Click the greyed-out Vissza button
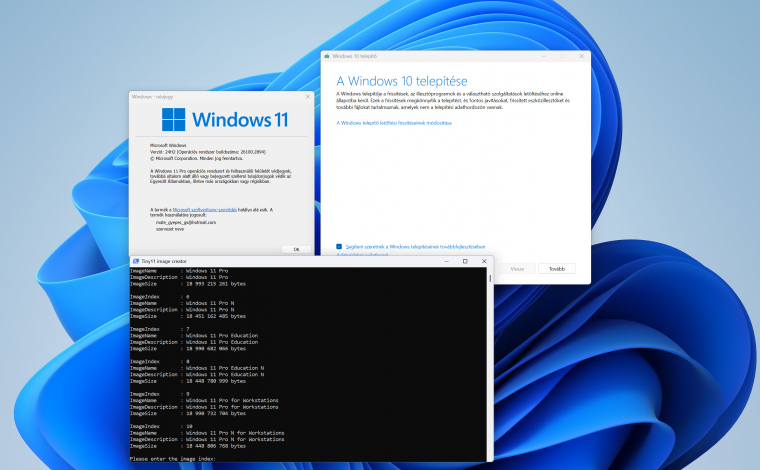This screenshot has height=470, width=760. coord(517,268)
